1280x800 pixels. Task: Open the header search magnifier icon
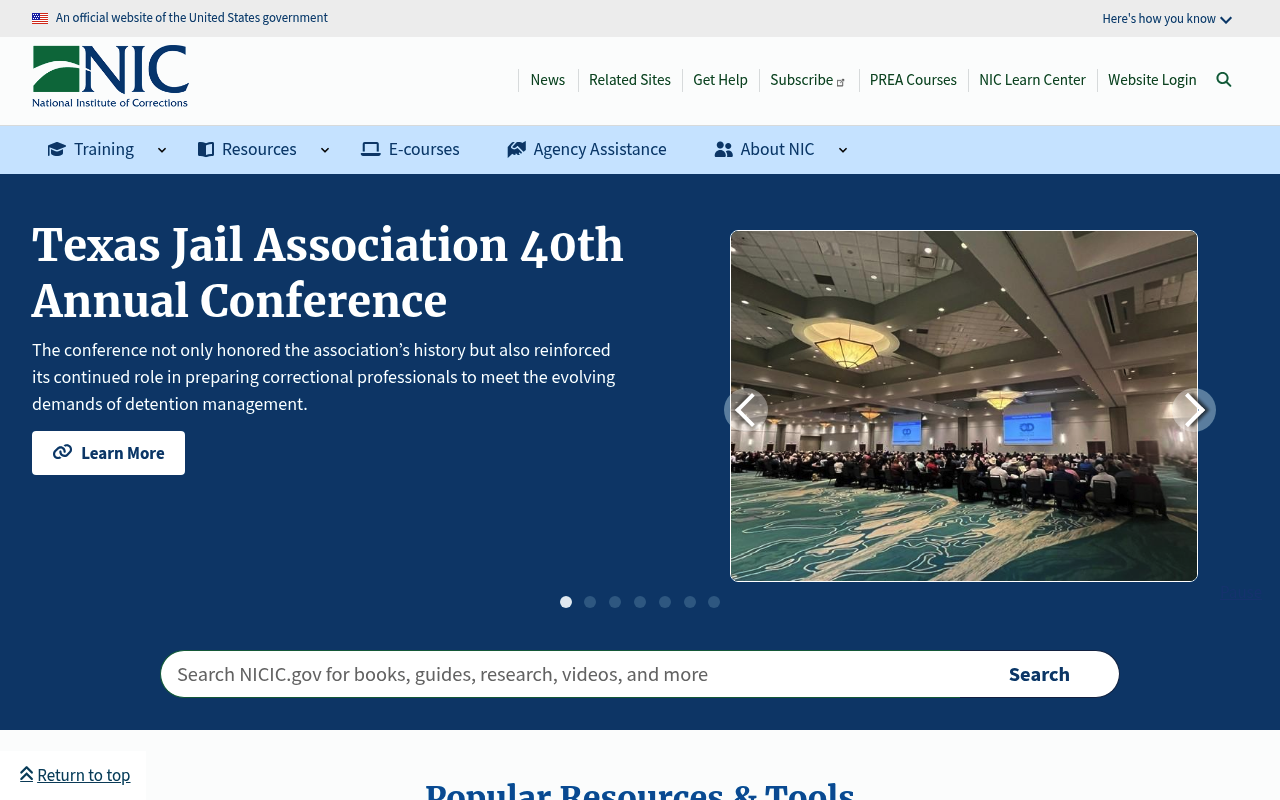(1224, 80)
